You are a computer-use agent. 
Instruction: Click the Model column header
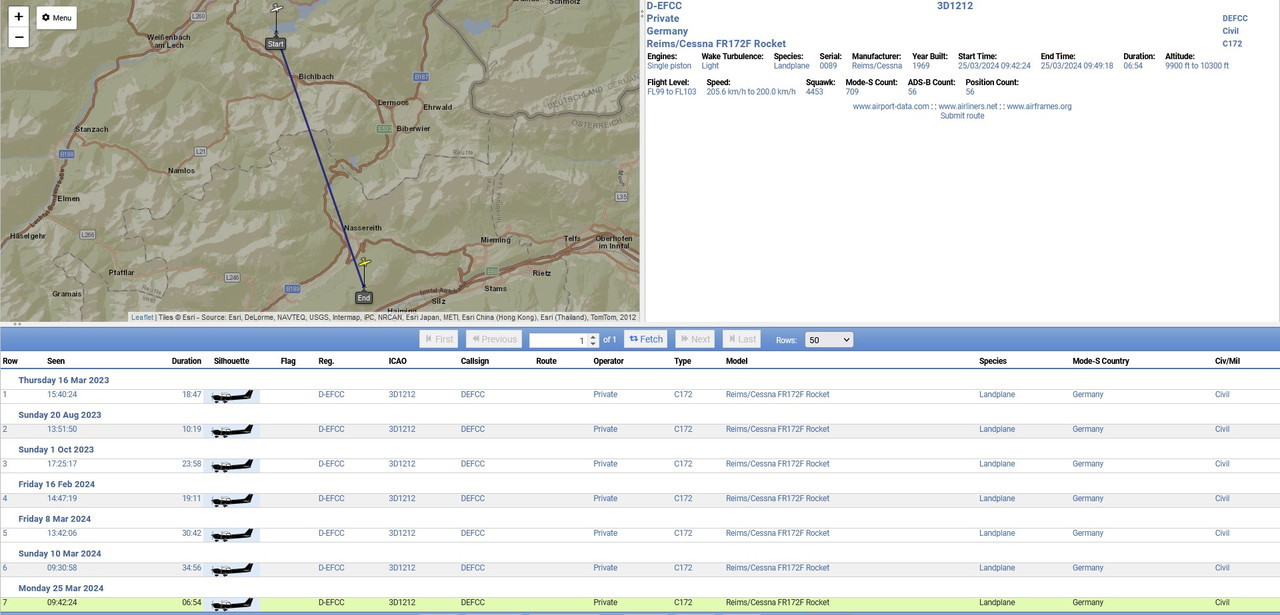(x=737, y=361)
